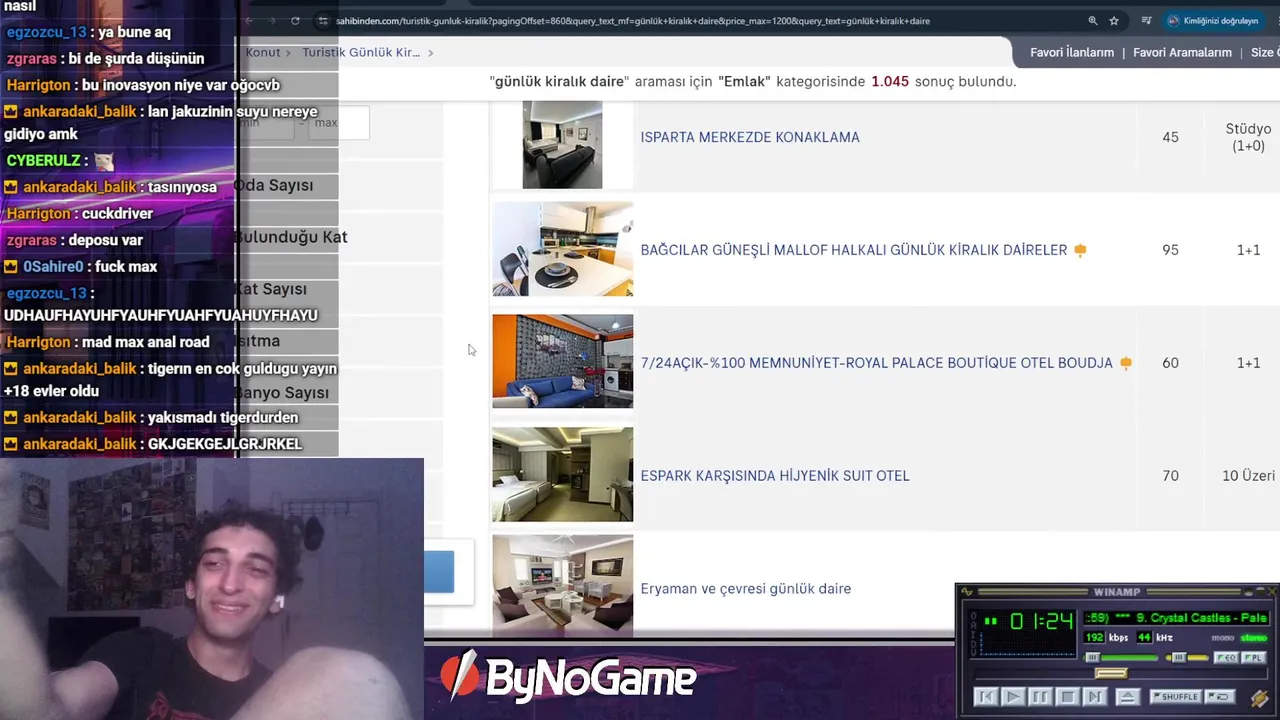Click Winamp song seek bar

1121,673
